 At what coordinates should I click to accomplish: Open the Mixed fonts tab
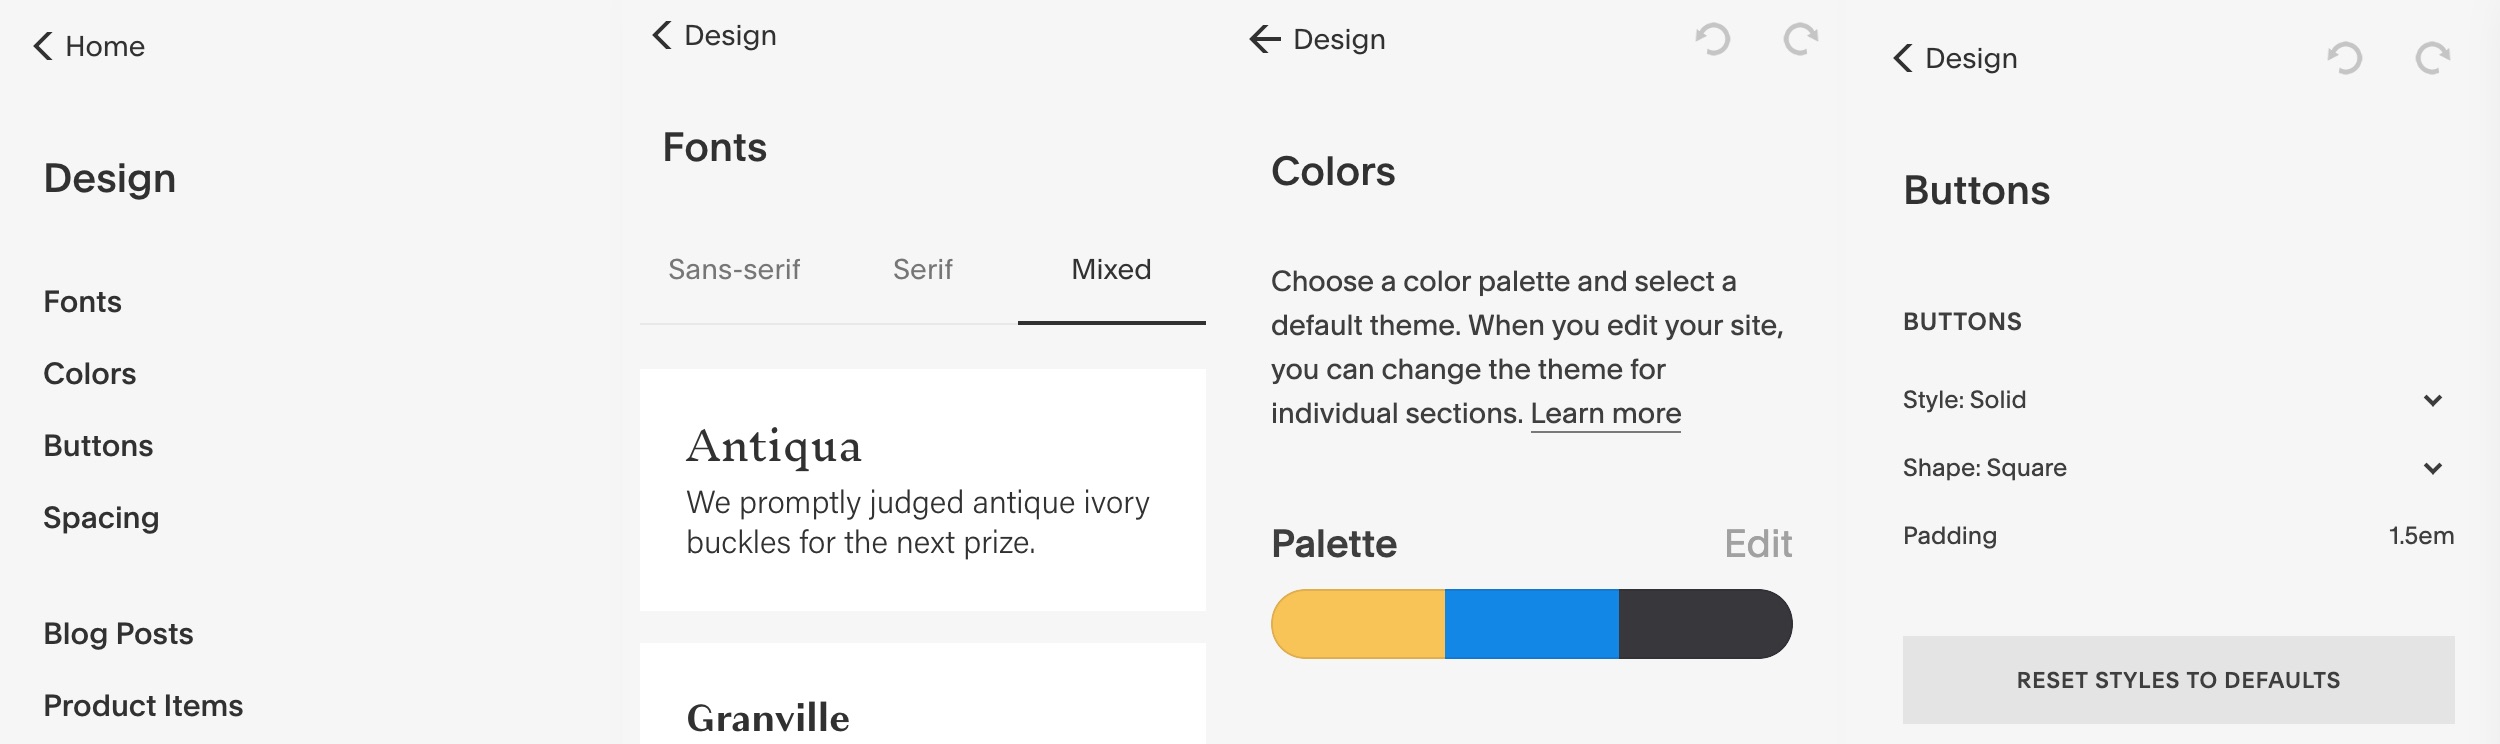click(x=1111, y=270)
